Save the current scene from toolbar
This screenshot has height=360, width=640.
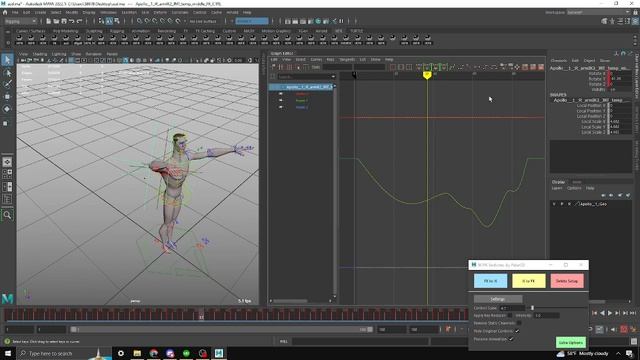click(64, 21)
